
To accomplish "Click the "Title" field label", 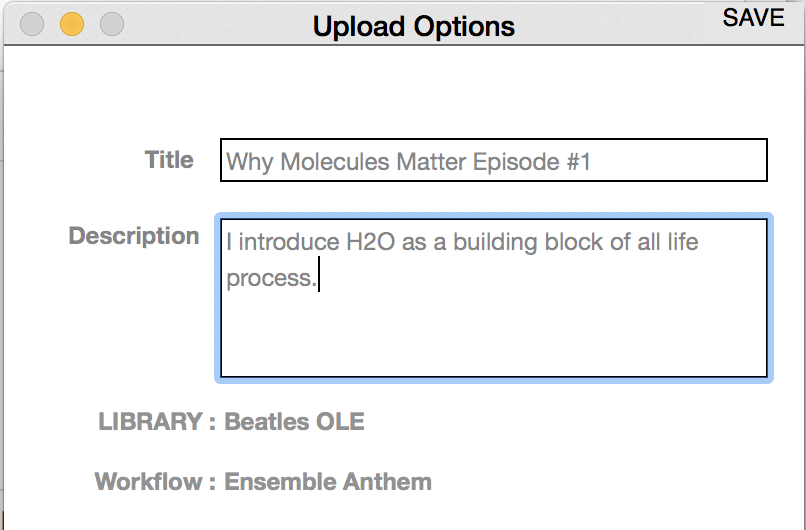I will click(169, 159).
